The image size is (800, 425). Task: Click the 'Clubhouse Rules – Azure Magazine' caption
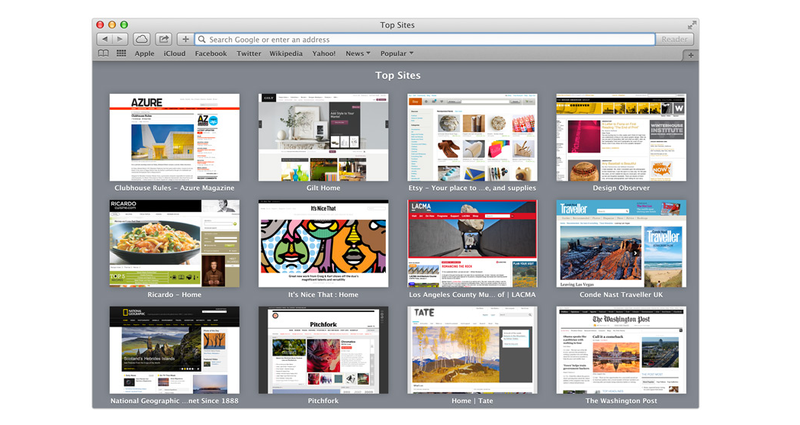tap(174, 188)
